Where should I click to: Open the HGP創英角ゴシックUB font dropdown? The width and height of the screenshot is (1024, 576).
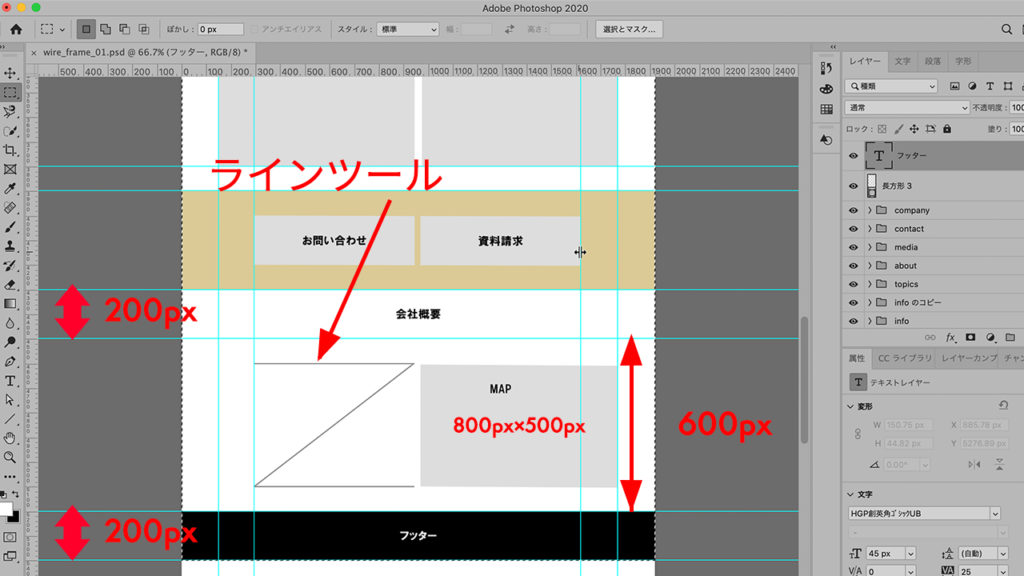click(924, 513)
